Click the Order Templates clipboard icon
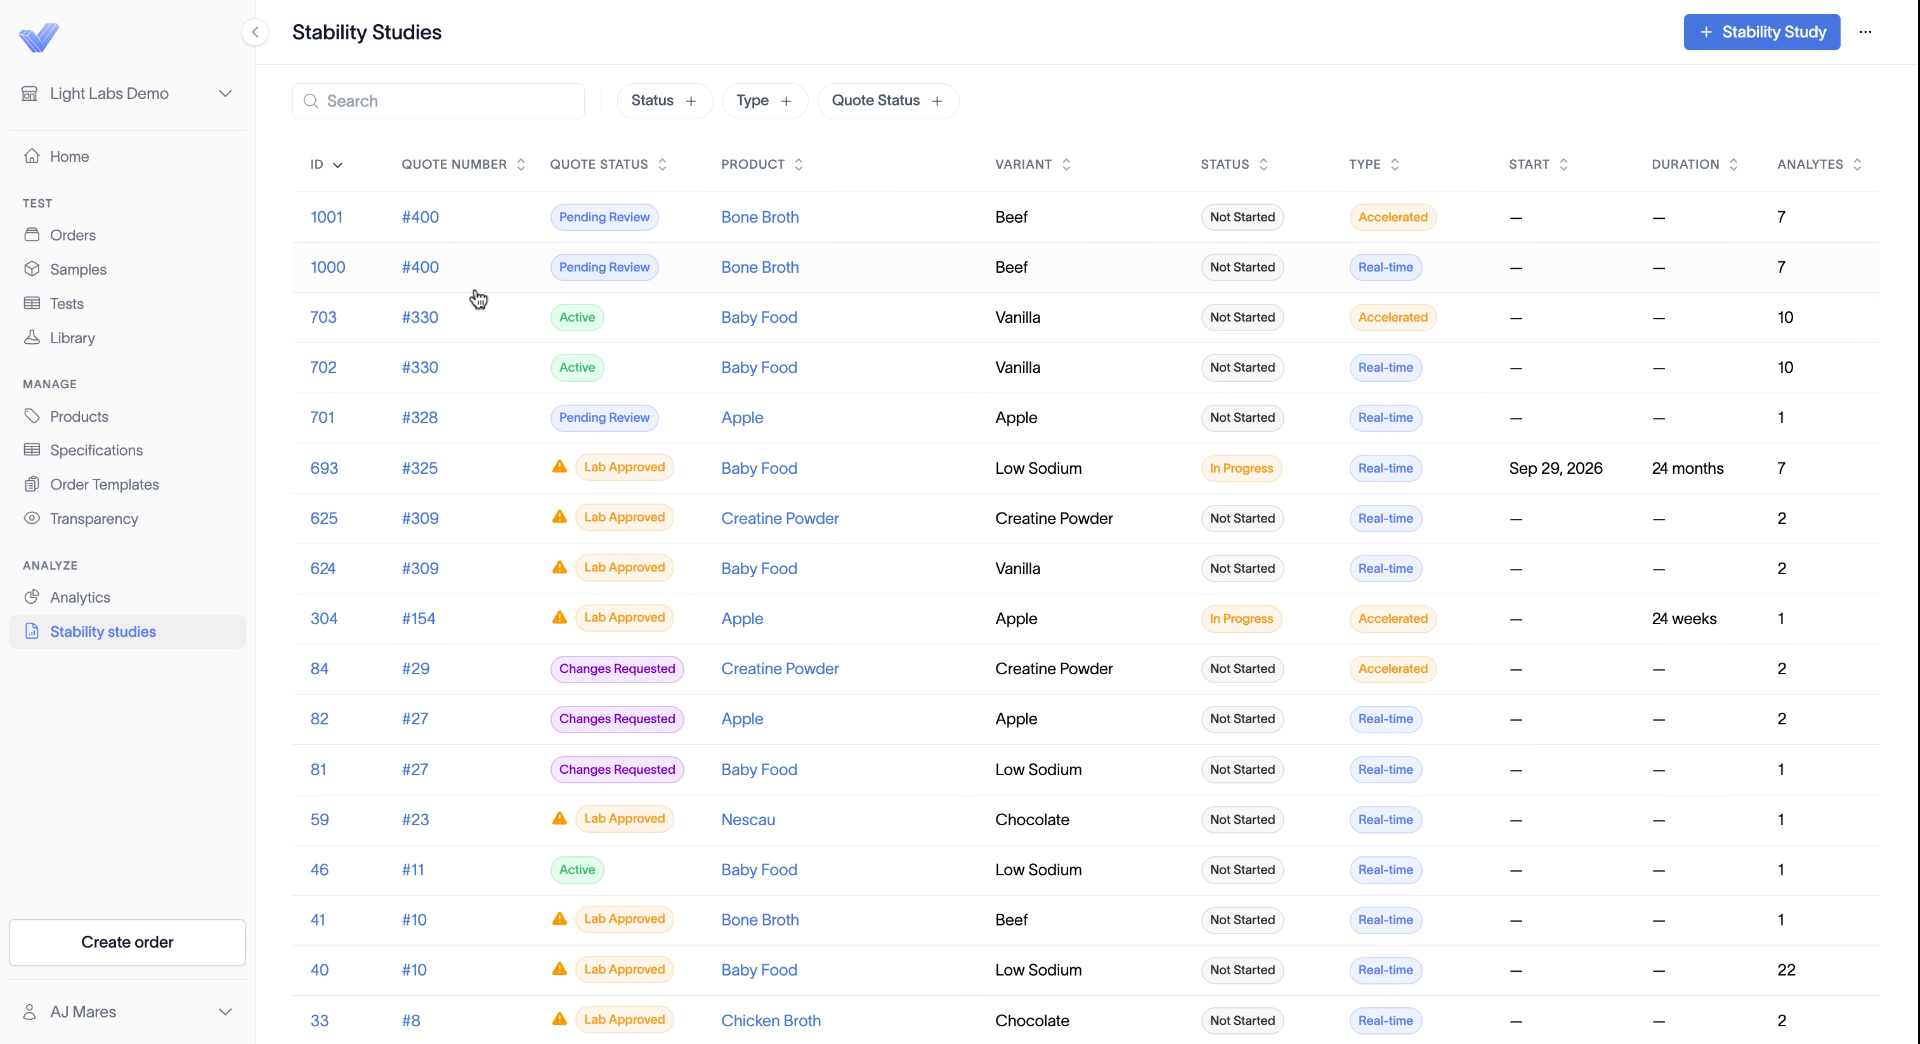Screen dimensions: 1920x1044 32,484
